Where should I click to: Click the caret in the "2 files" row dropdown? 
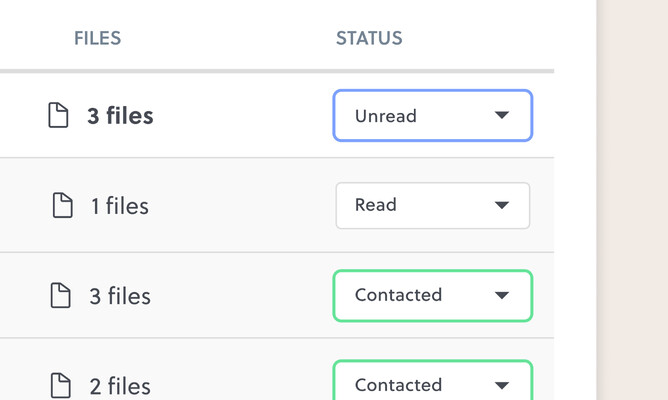pyautogui.click(x=502, y=385)
